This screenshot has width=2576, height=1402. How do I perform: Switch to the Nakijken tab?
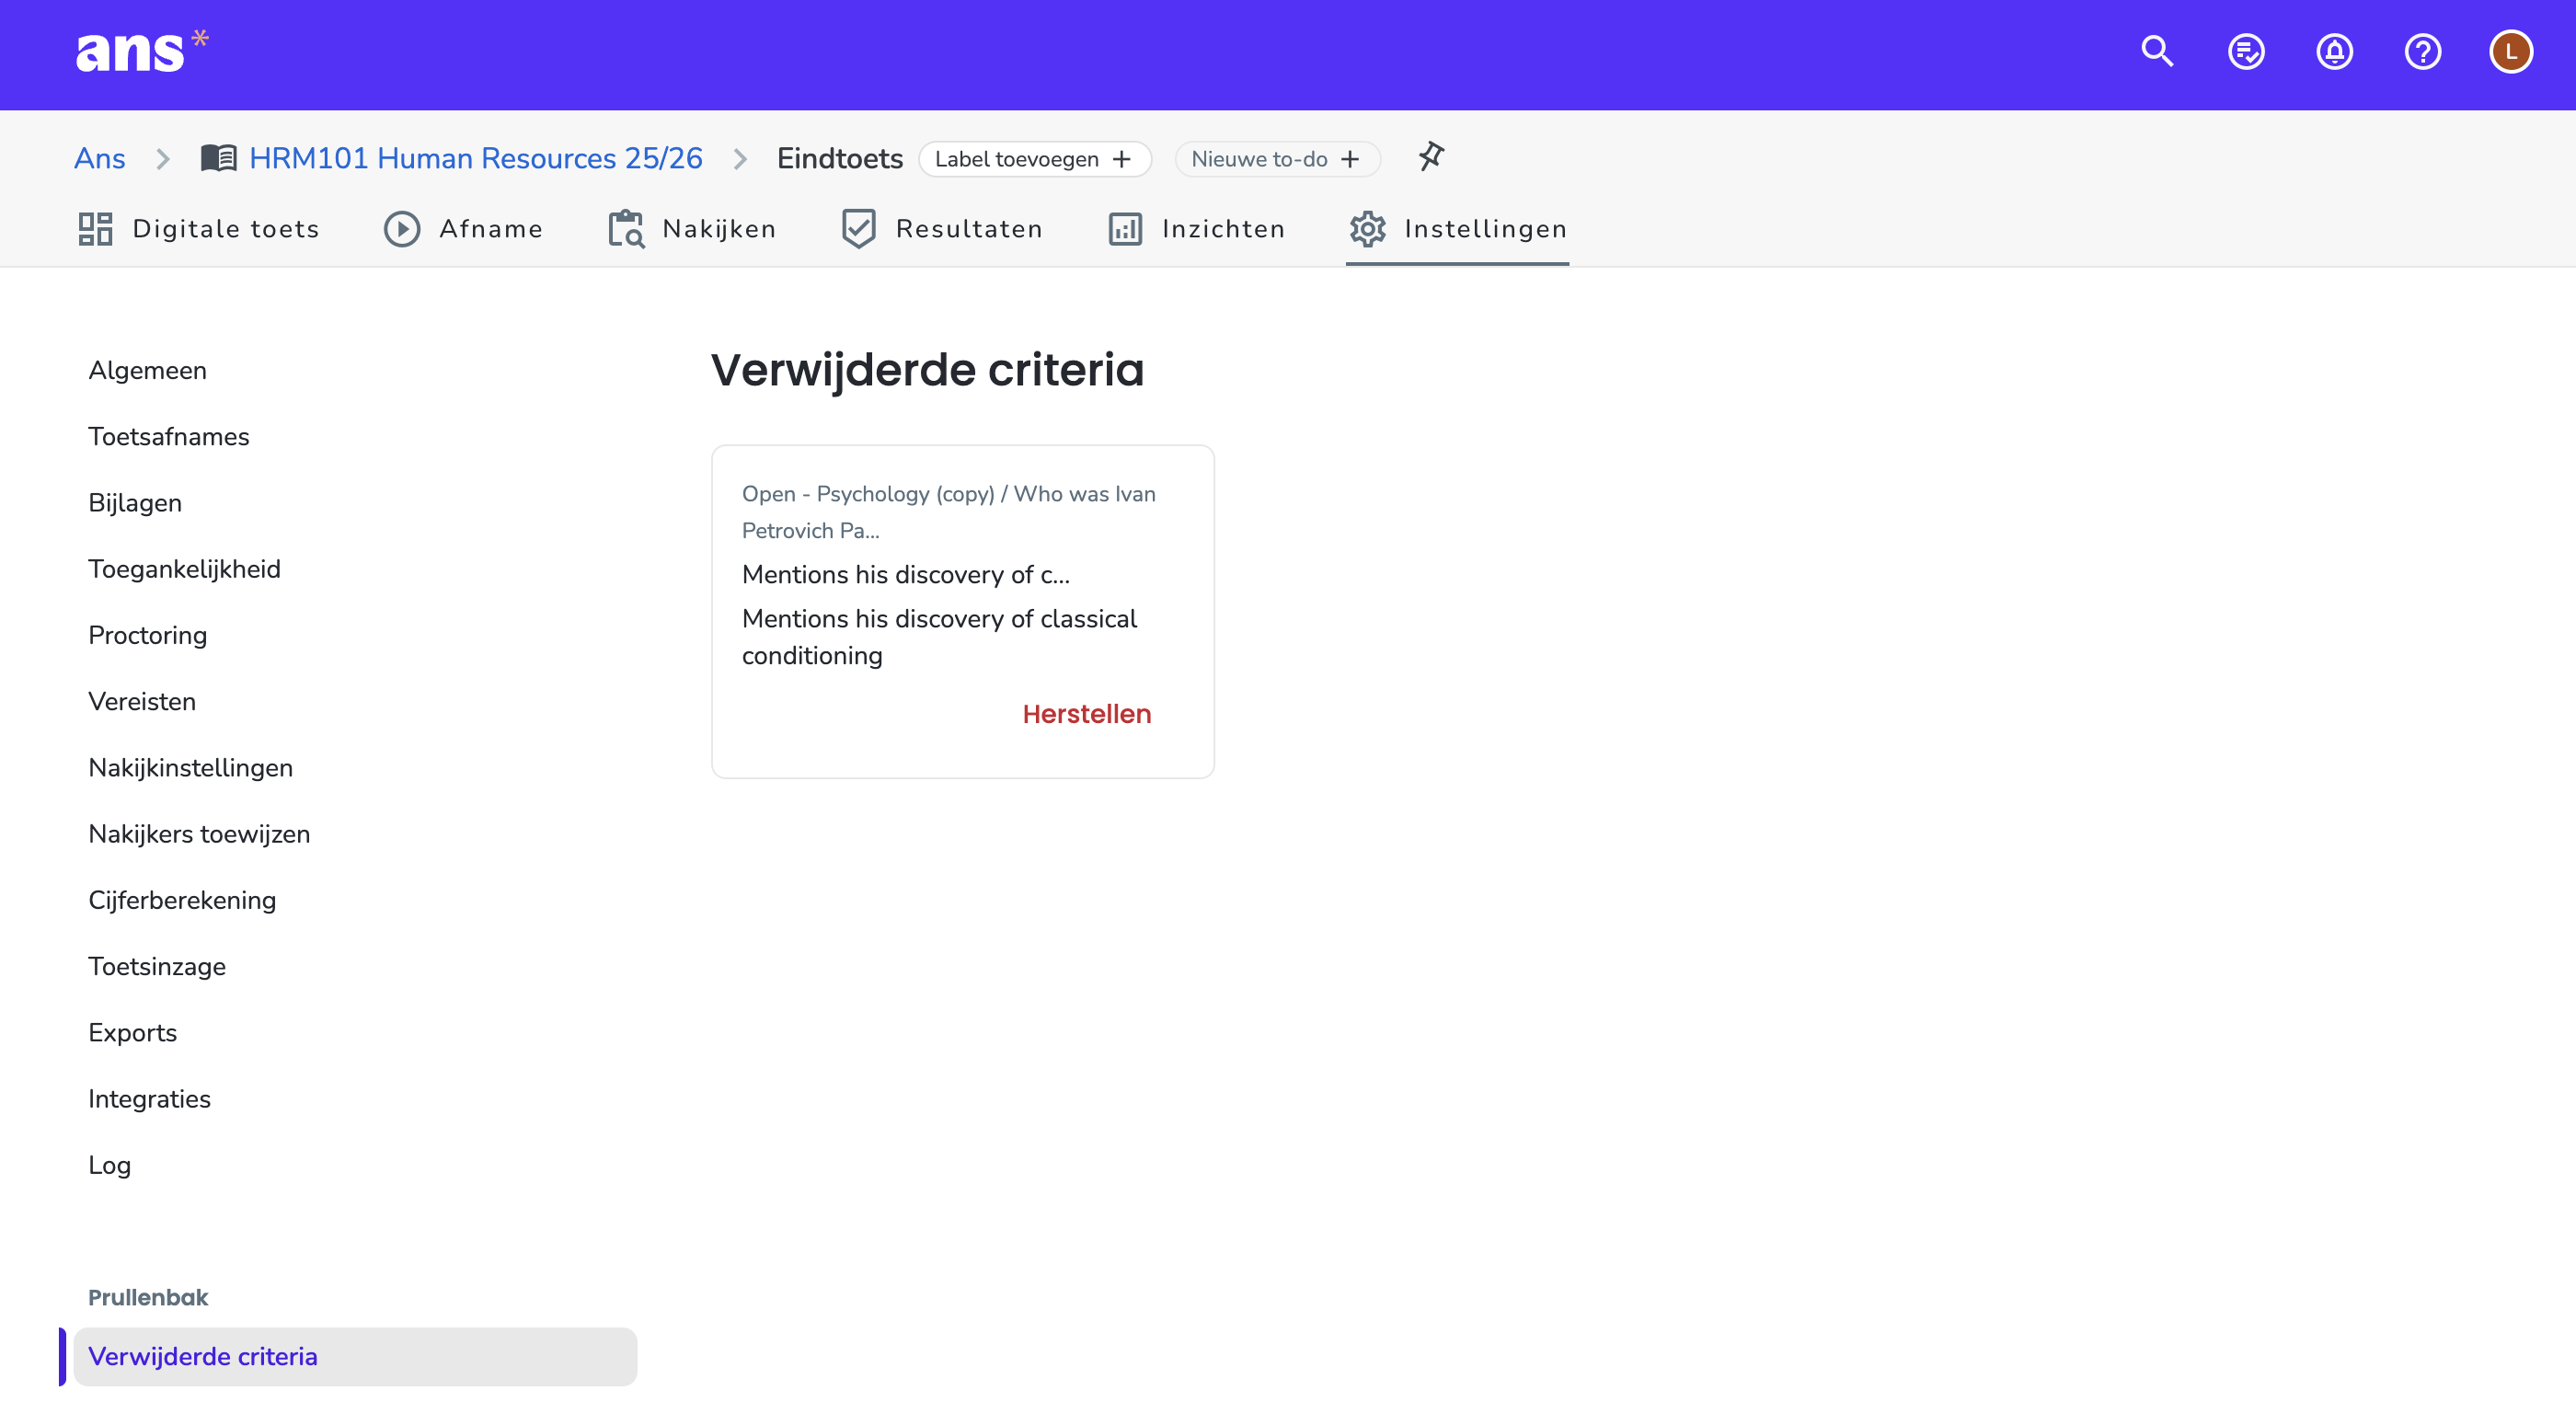click(692, 229)
